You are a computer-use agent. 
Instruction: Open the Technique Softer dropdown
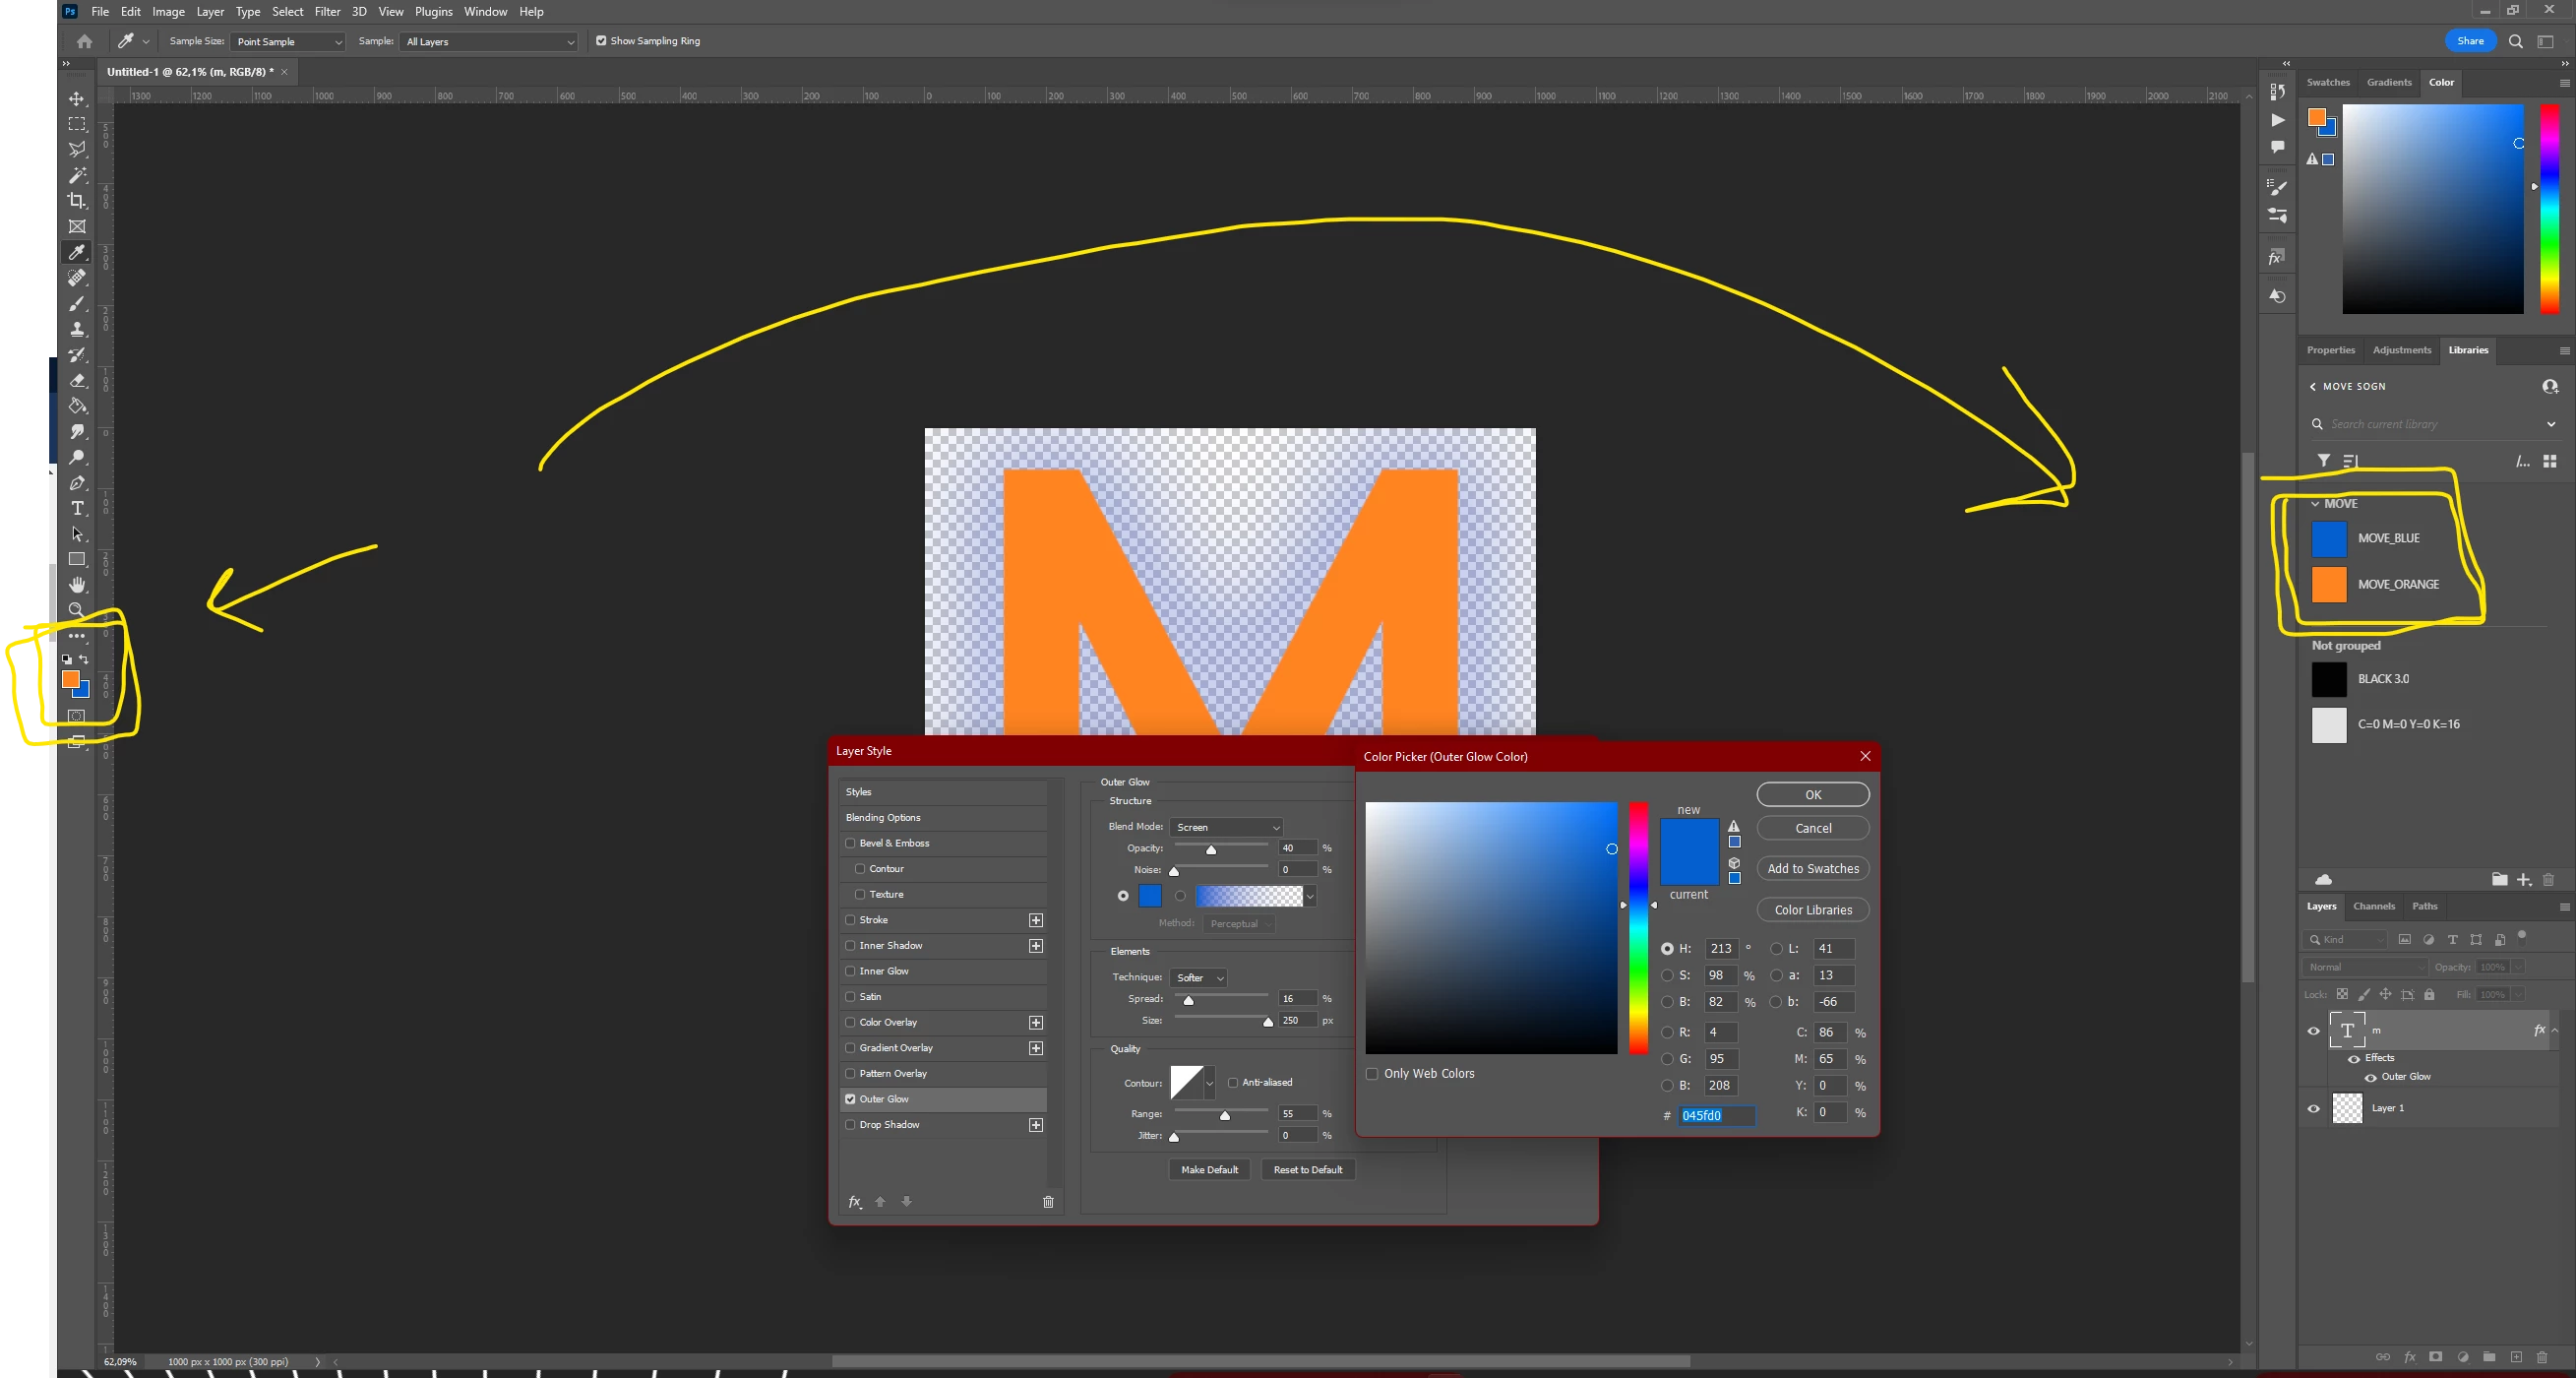point(1199,978)
